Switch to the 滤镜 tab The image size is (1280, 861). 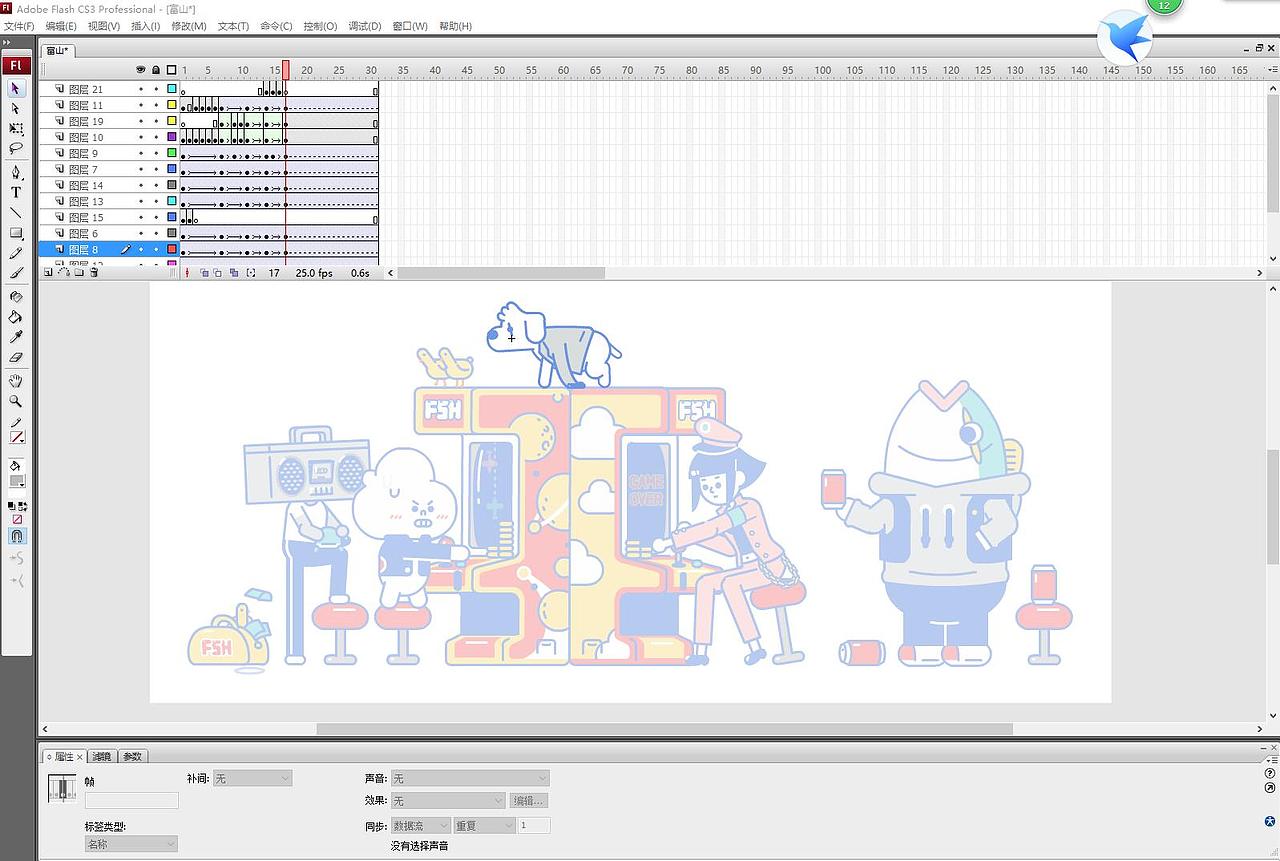click(102, 756)
